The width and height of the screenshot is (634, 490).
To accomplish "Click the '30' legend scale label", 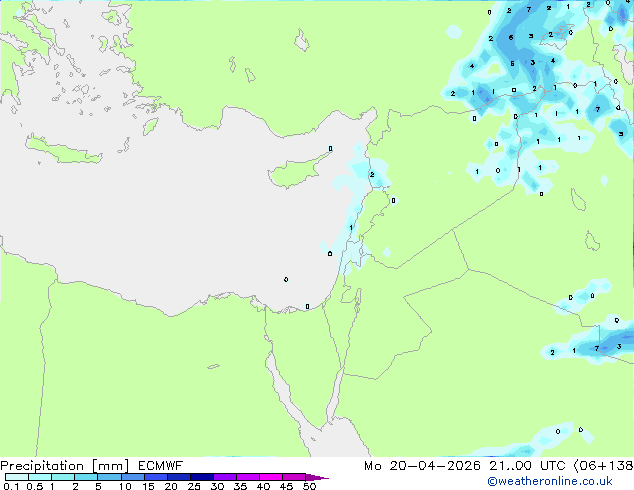I will 217,486.
